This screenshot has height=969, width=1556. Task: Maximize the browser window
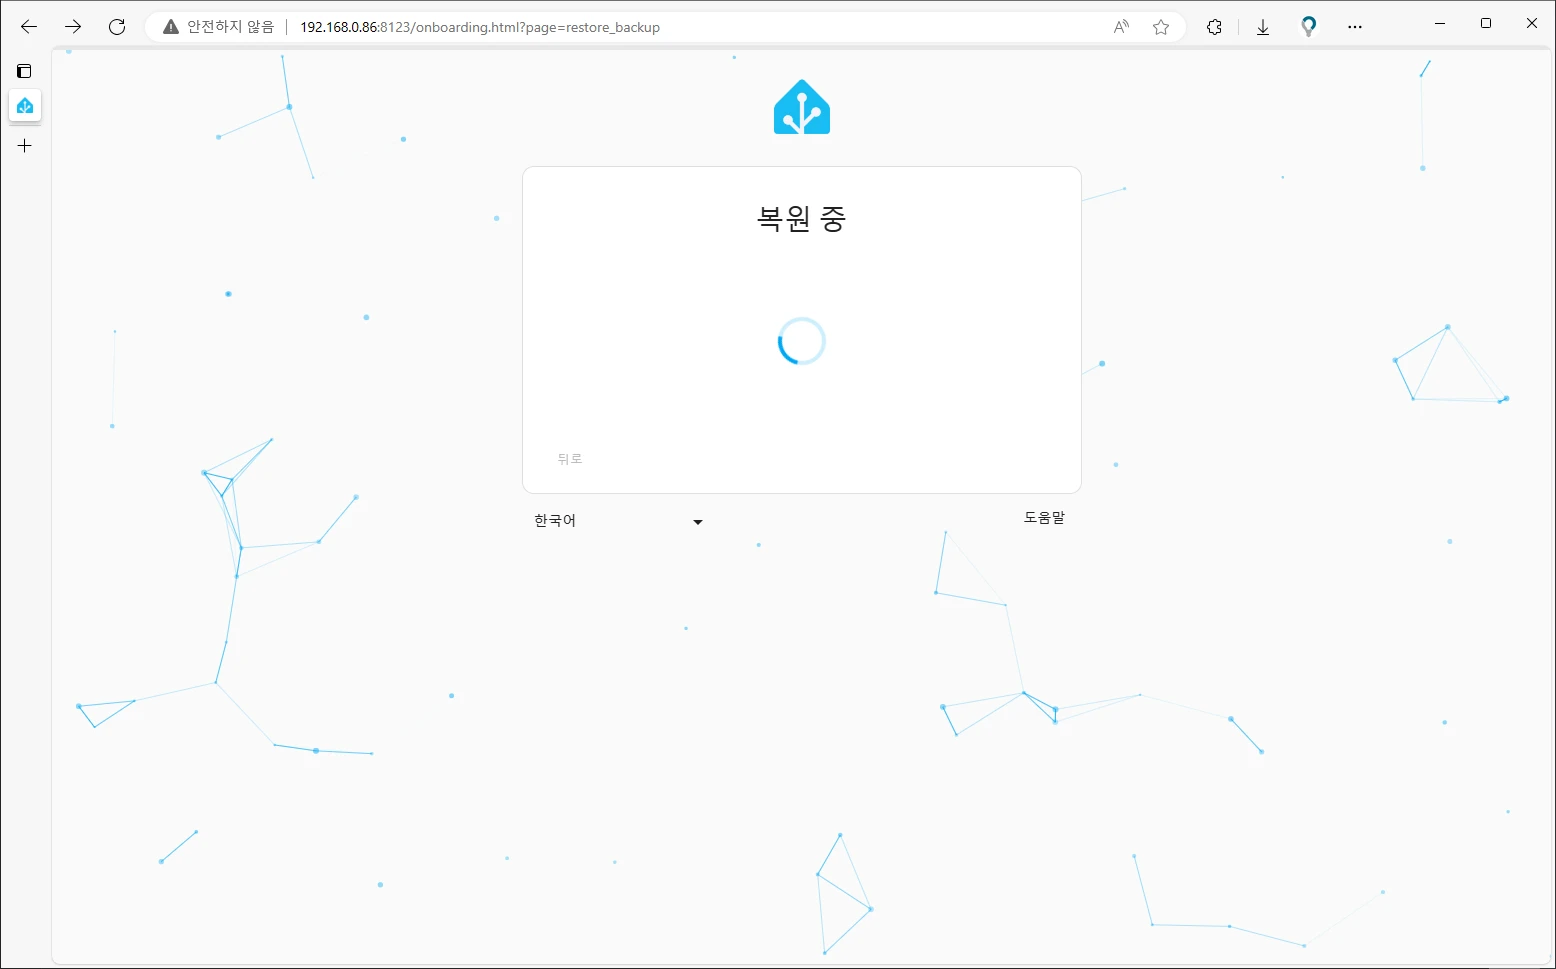click(1485, 23)
